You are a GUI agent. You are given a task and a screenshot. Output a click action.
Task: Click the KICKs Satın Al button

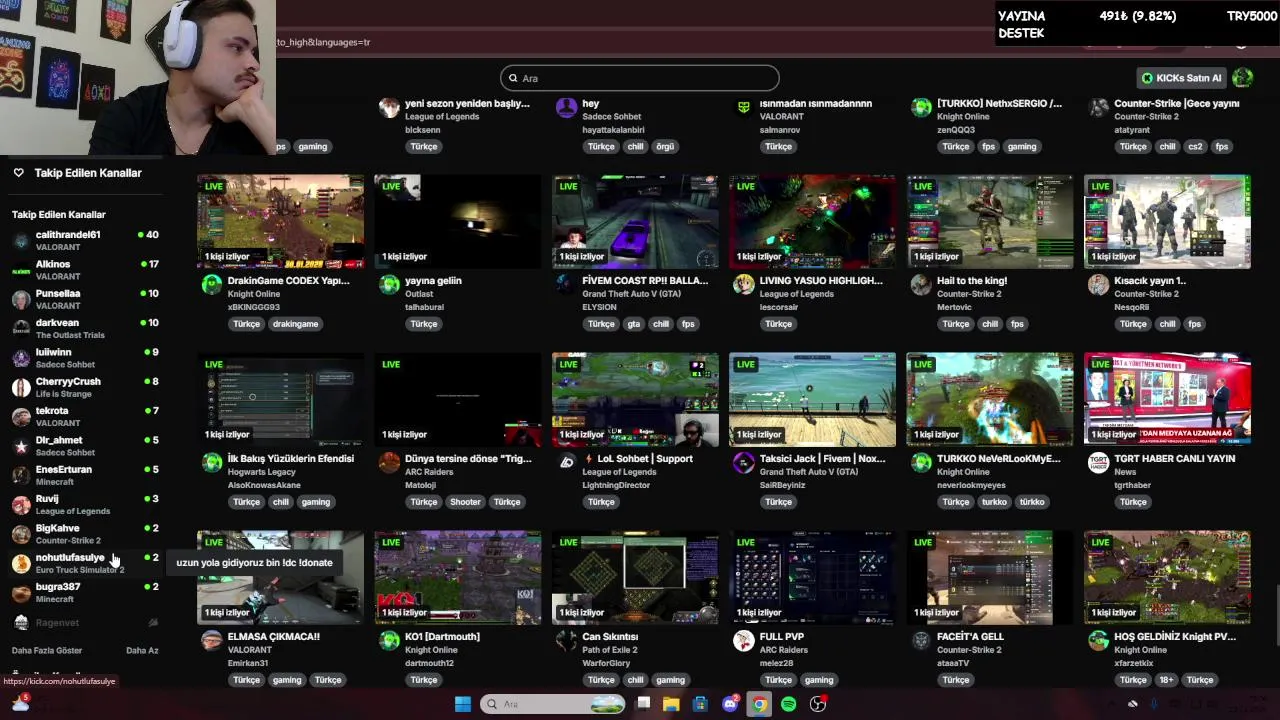1182,78
